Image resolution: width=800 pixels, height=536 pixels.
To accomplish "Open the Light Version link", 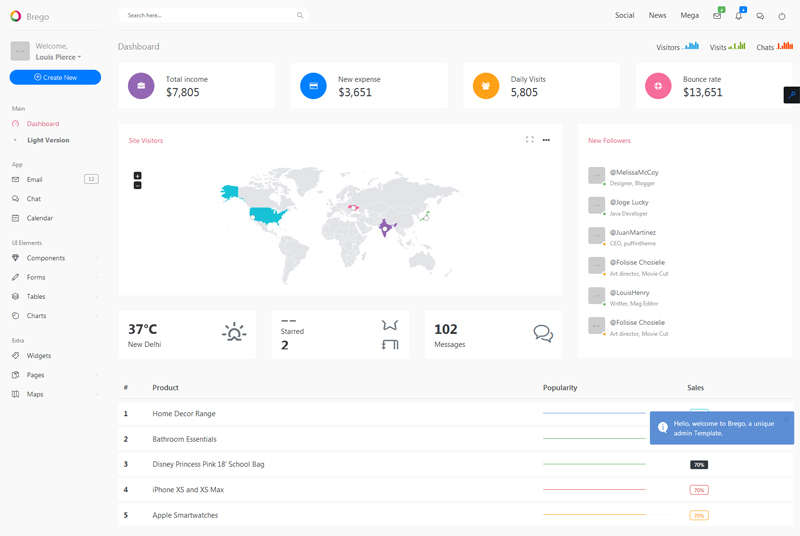I will 48,140.
